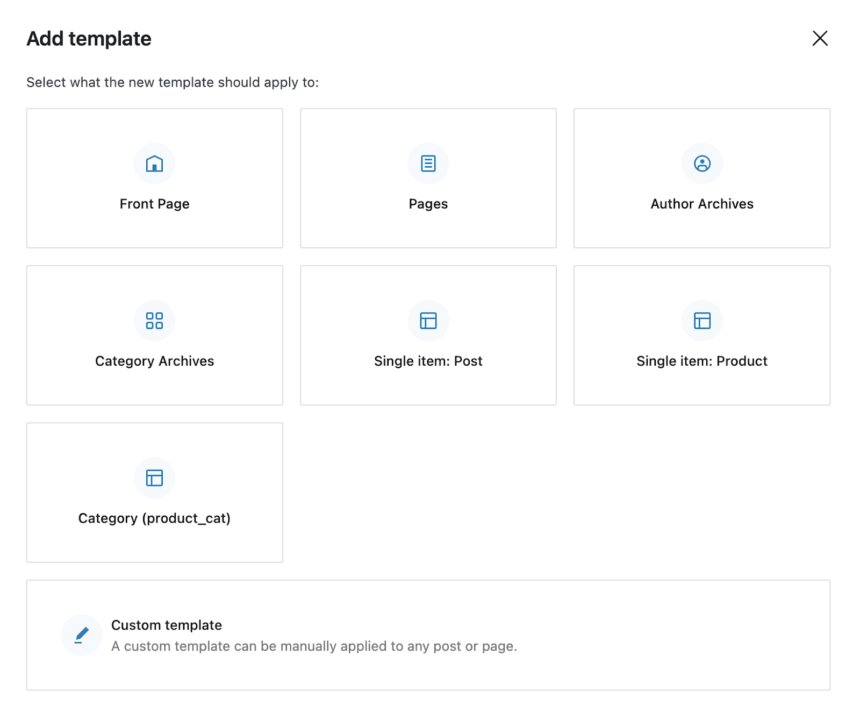Select the Front Page label
The height and width of the screenshot is (720, 860).
154,204
